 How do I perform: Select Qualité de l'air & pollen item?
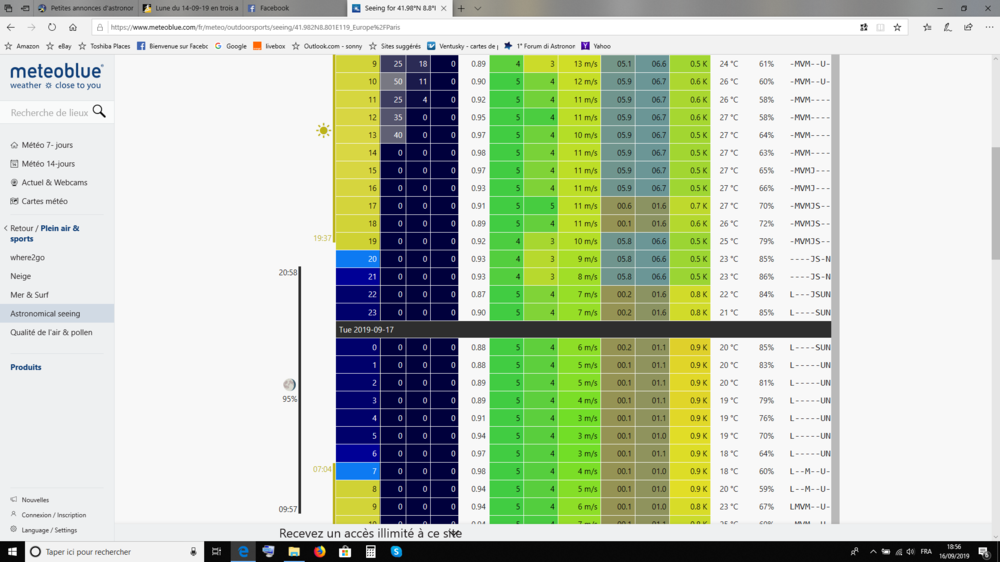[x=51, y=332]
